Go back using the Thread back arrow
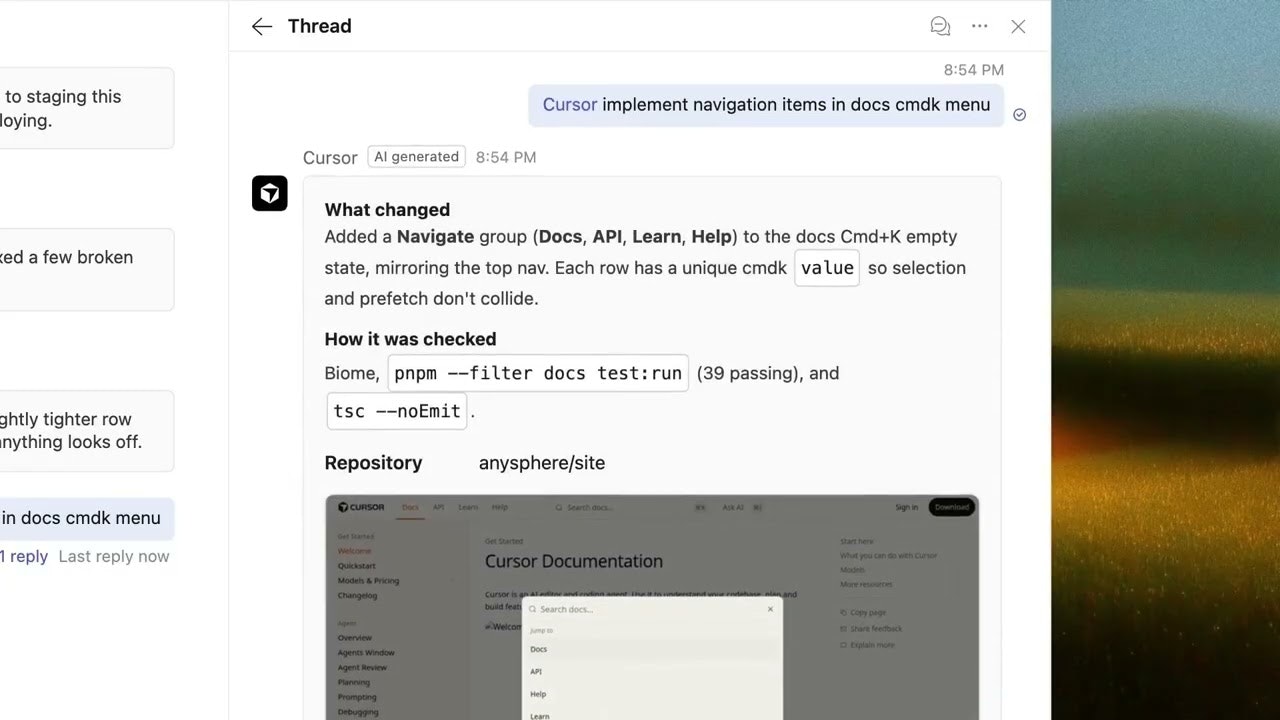Image resolution: width=1280 pixels, height=720 pixels. [x=262, y=27]
